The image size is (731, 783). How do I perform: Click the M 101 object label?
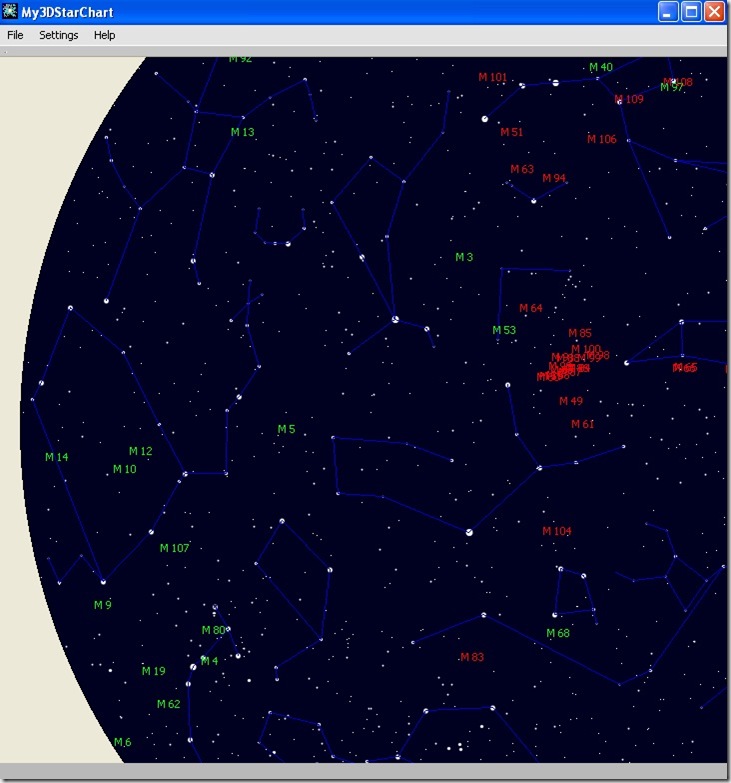click(492, 77)
